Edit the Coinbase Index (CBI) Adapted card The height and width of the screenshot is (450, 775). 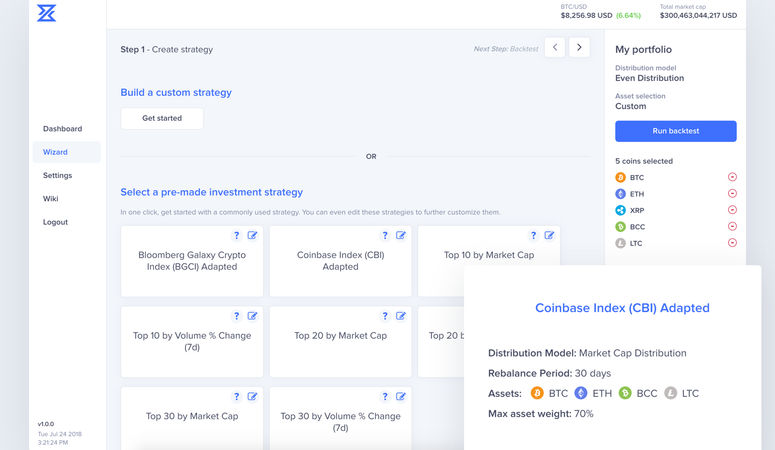click(x=401, y=235)
